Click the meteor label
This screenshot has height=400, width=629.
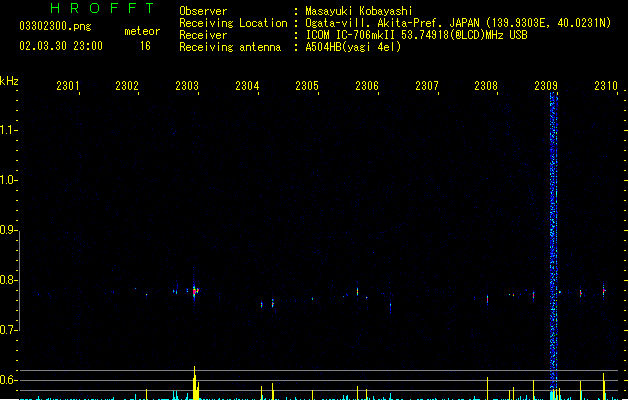point(142,31)
